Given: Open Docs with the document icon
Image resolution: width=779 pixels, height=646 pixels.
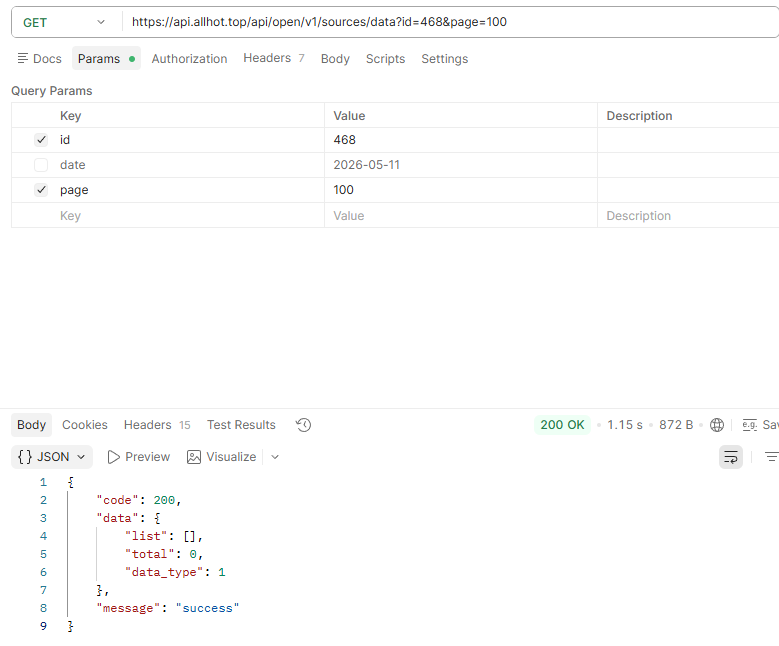Looking at the screenshot, I should (23, 59).
